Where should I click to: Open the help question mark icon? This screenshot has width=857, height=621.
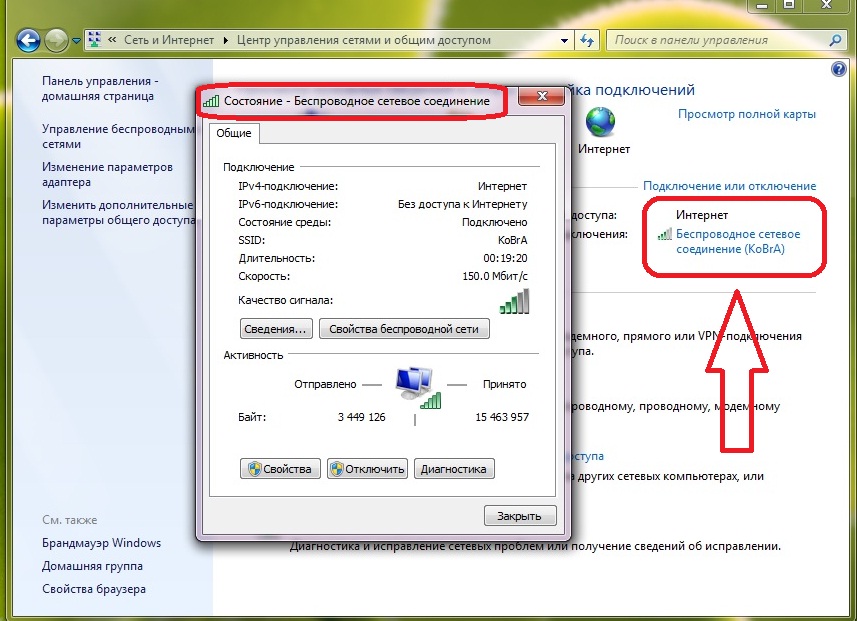click(838, 70)
